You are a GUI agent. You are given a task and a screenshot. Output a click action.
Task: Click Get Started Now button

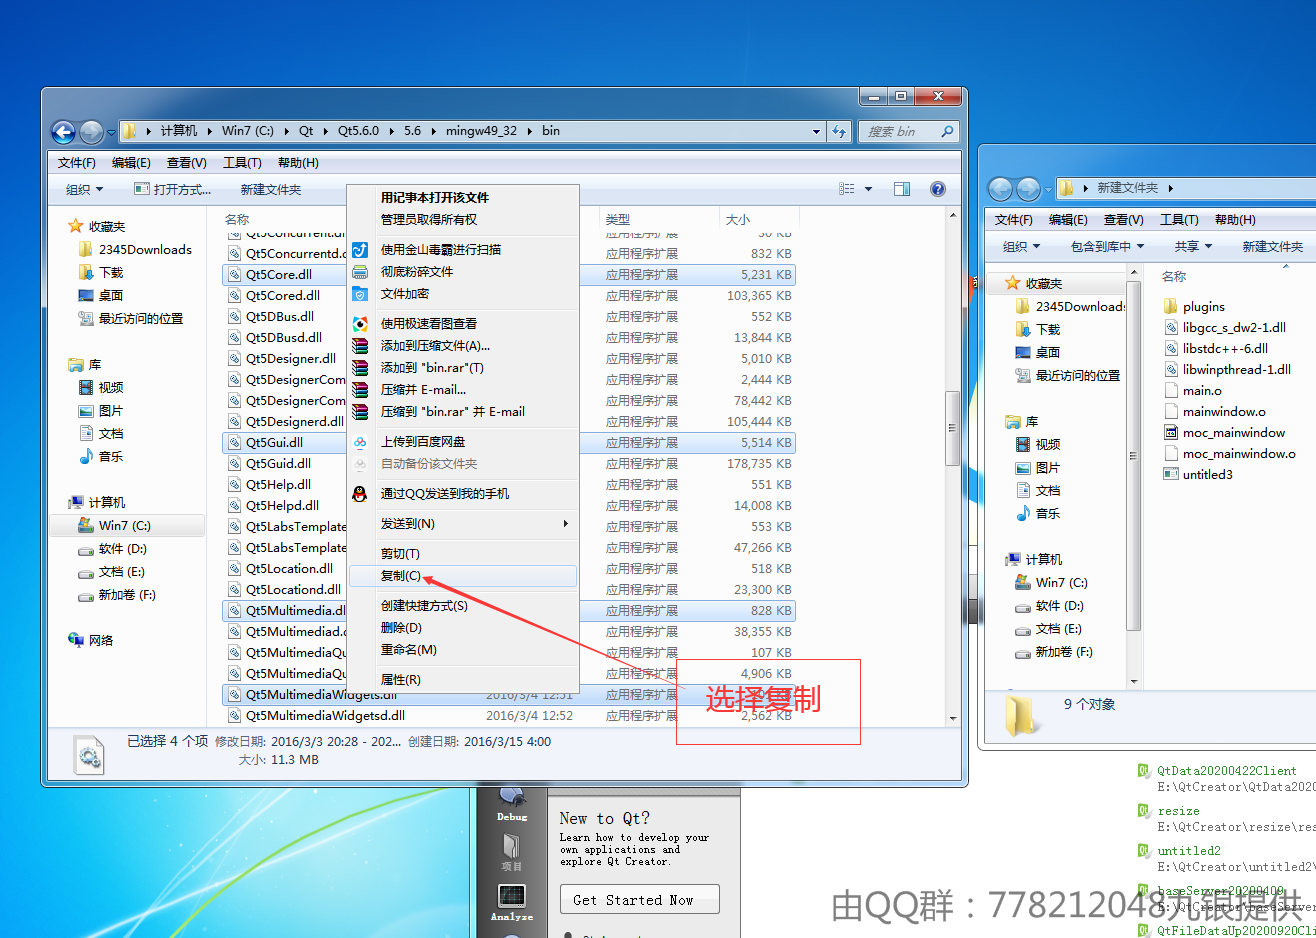coord(640,899)
